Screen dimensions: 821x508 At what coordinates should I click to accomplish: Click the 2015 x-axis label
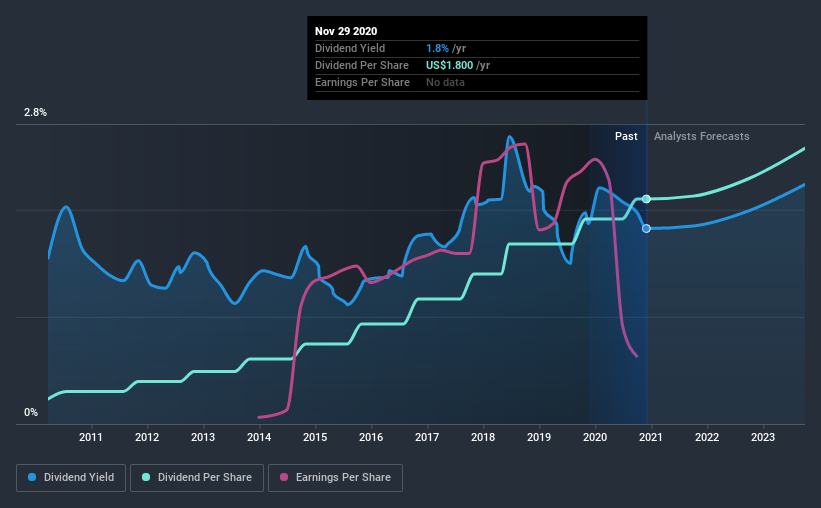[315, 437]
